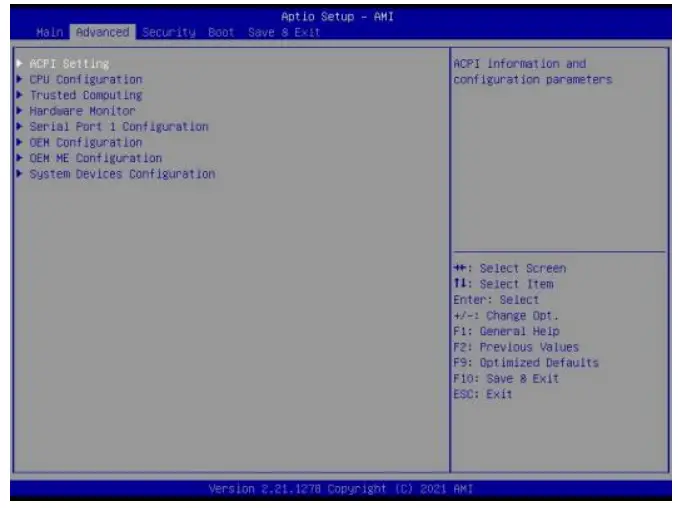Click the 'F9: Optimized Defaults' hint

(526, 363)
